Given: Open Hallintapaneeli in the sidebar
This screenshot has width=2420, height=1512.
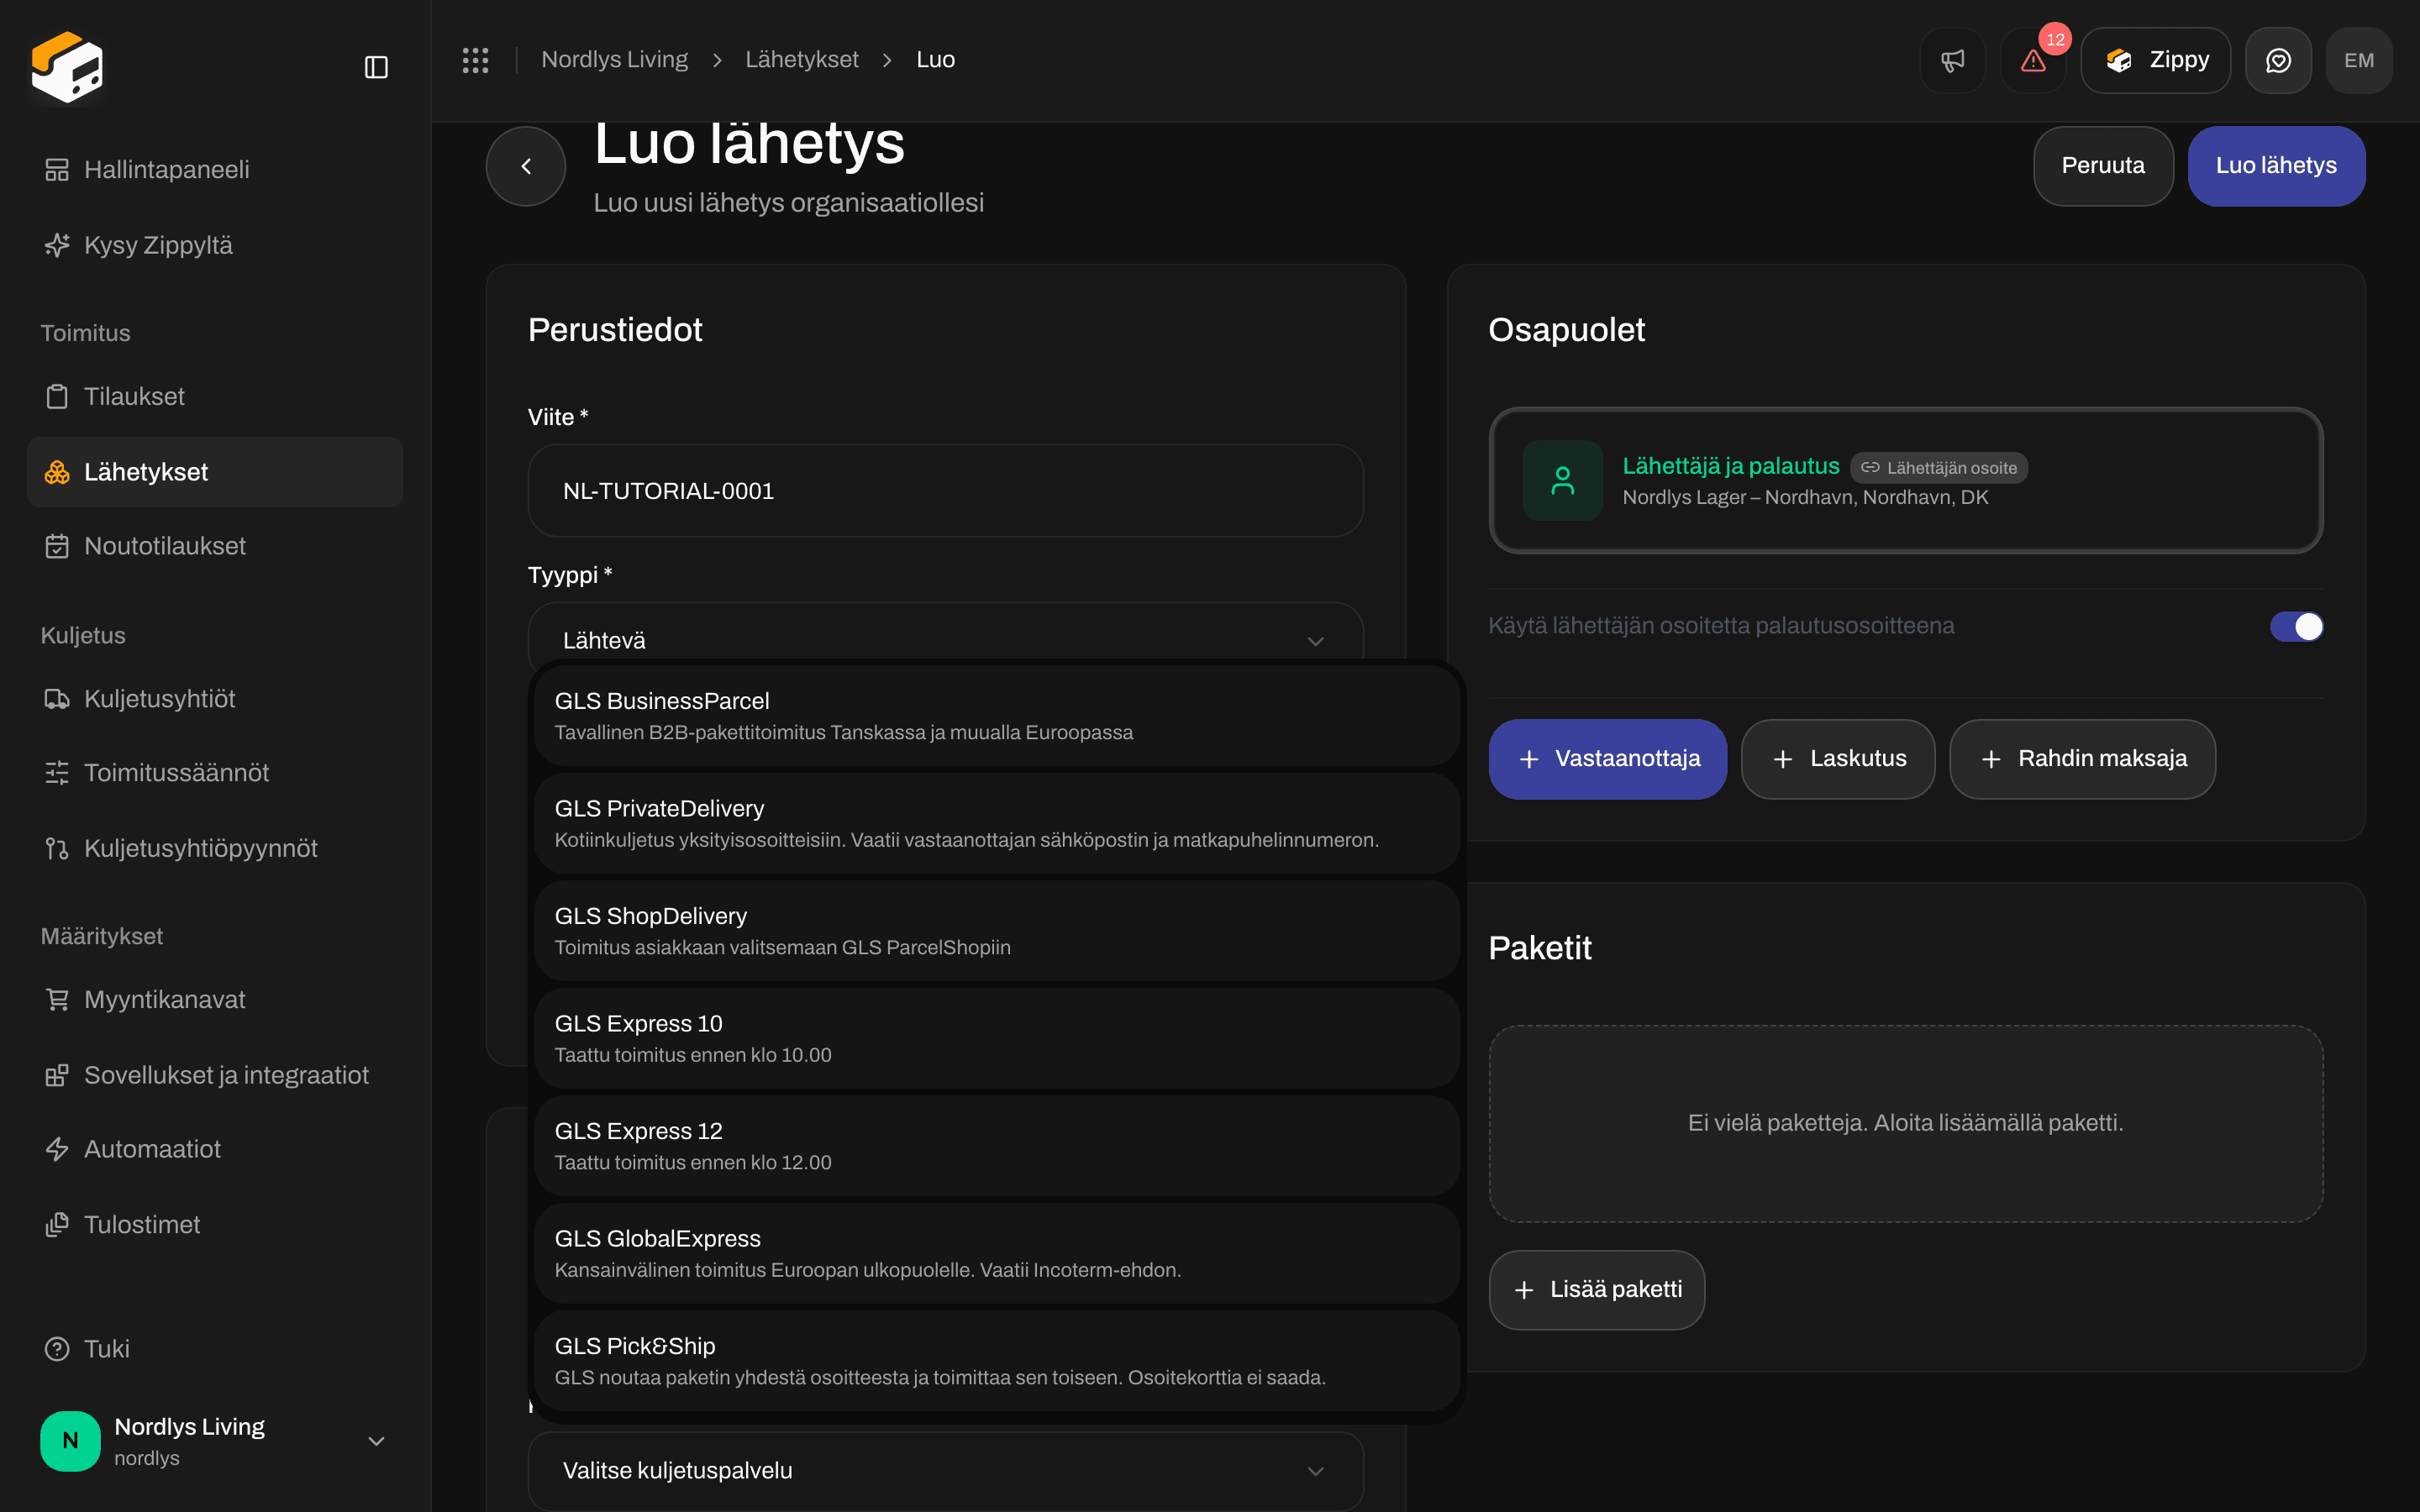Looking at the screenshot, I should tap(215, 169).
